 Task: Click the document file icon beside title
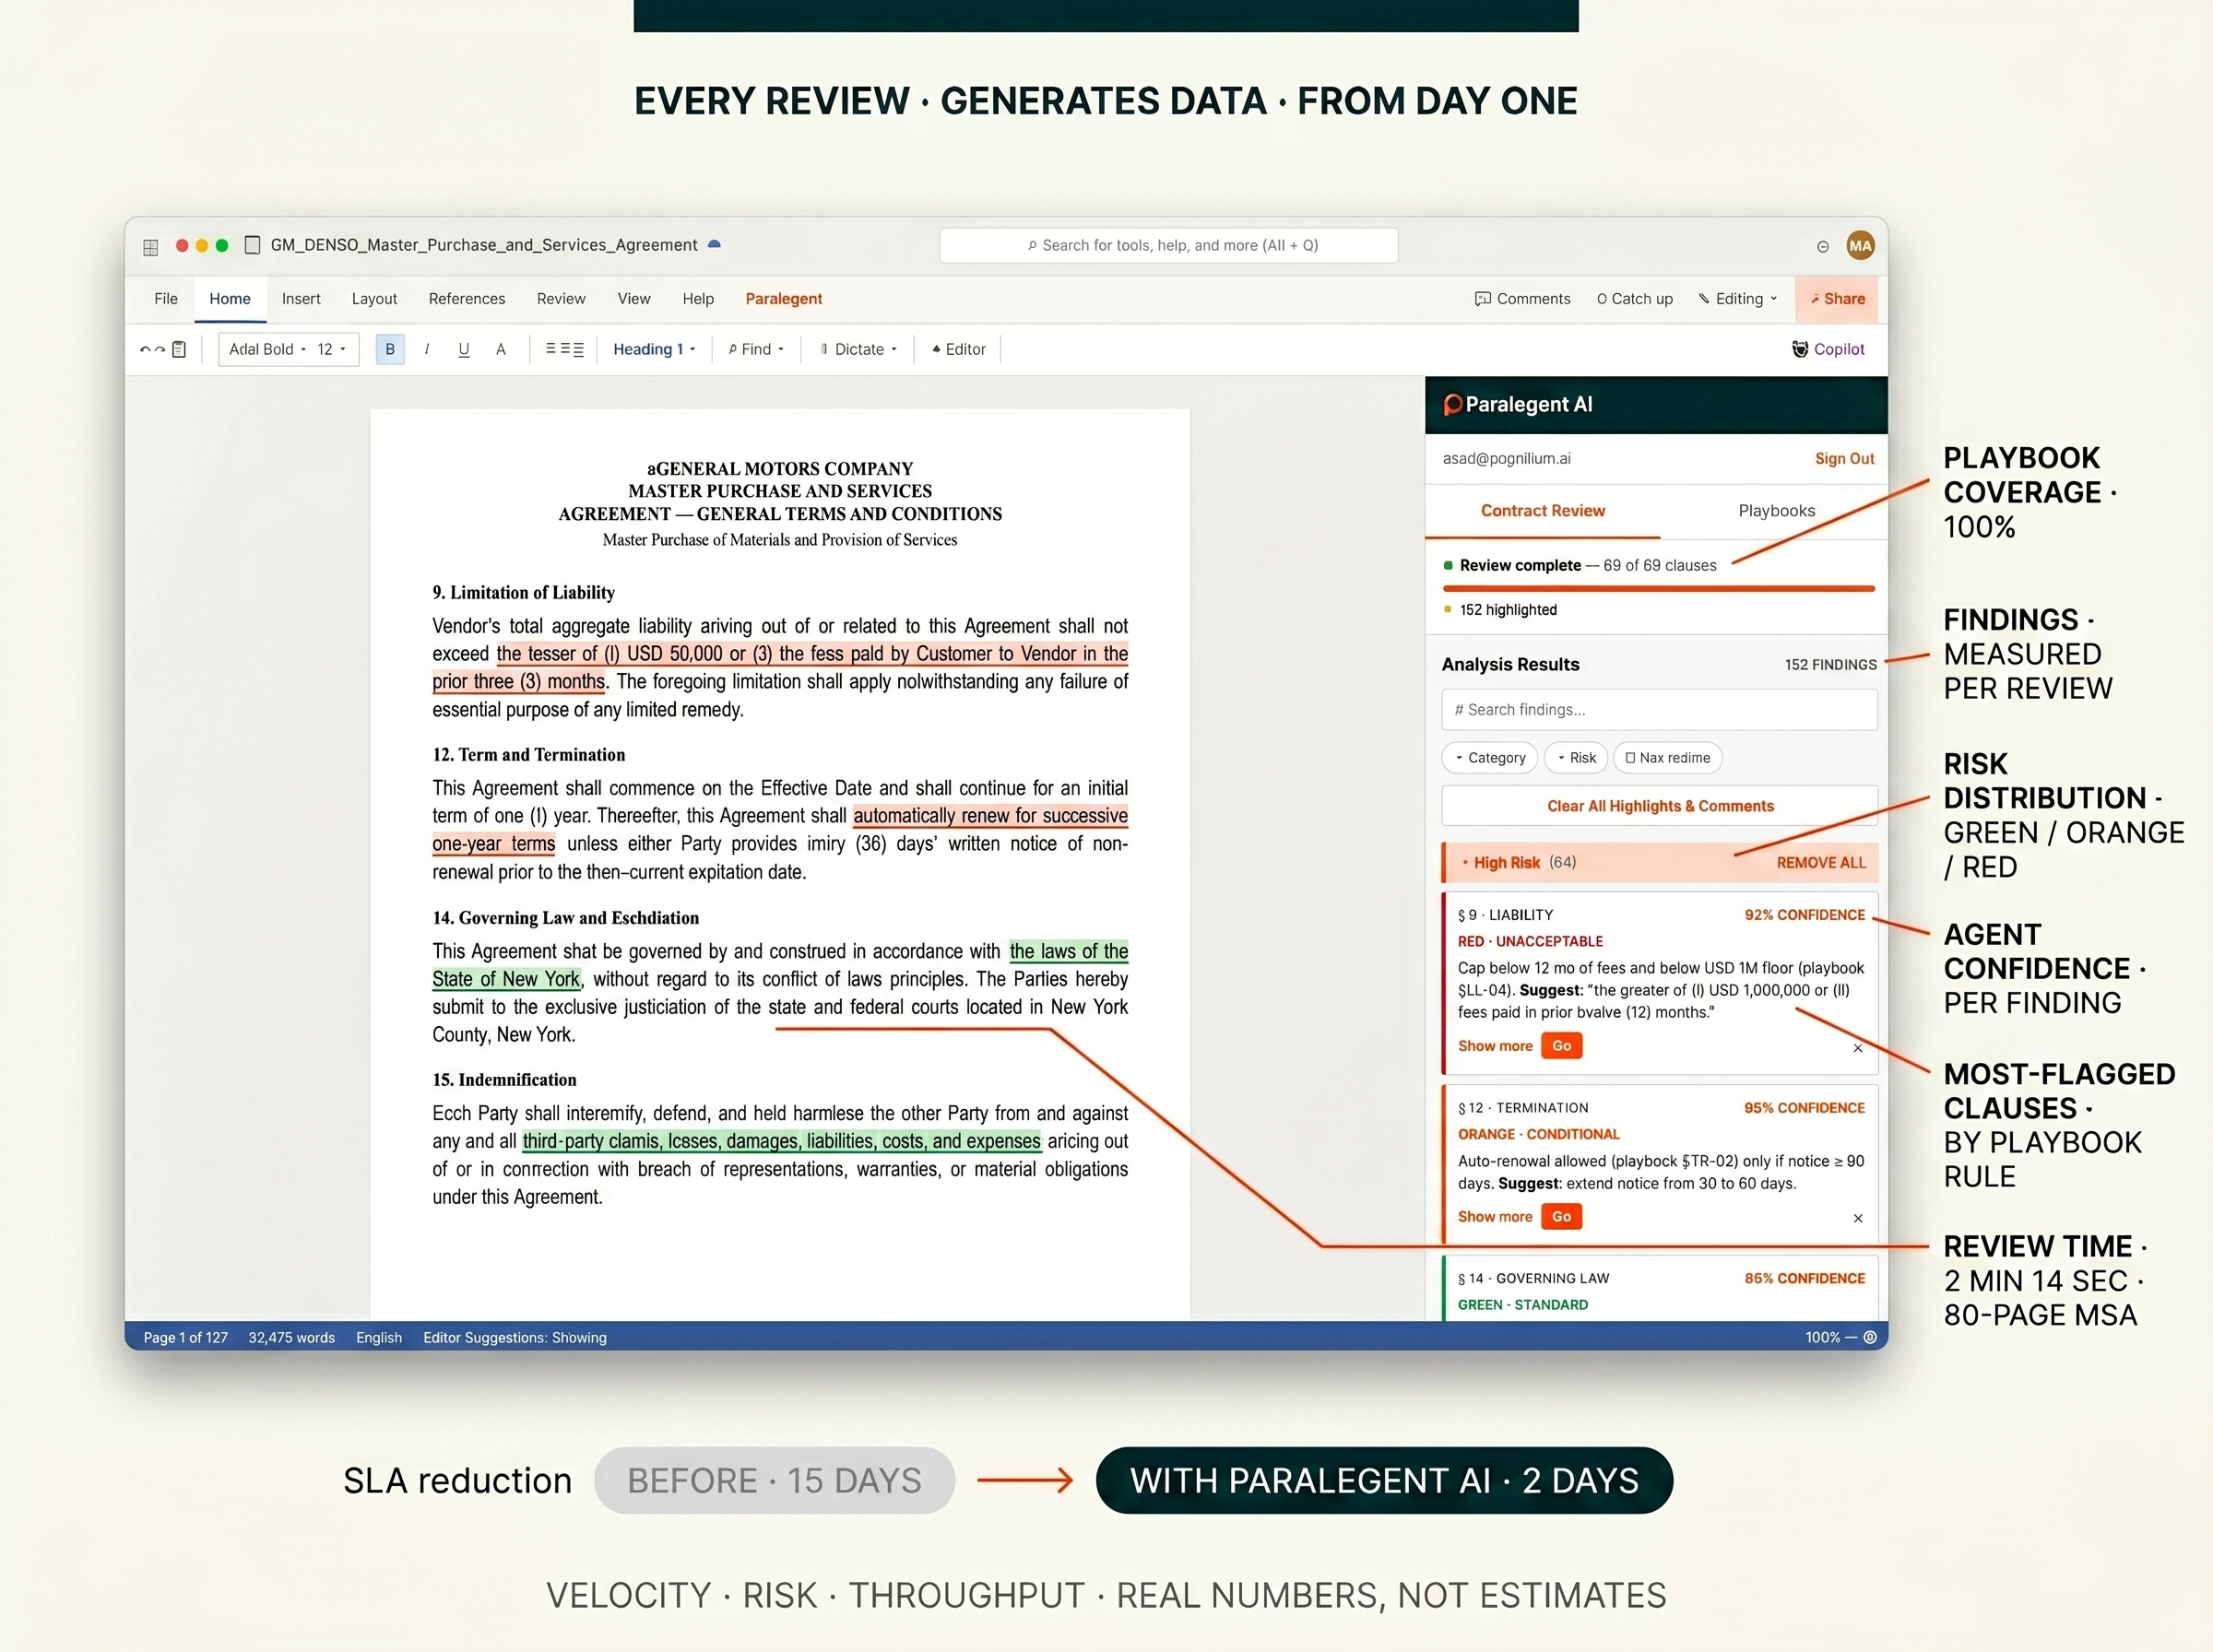point(253,245)
